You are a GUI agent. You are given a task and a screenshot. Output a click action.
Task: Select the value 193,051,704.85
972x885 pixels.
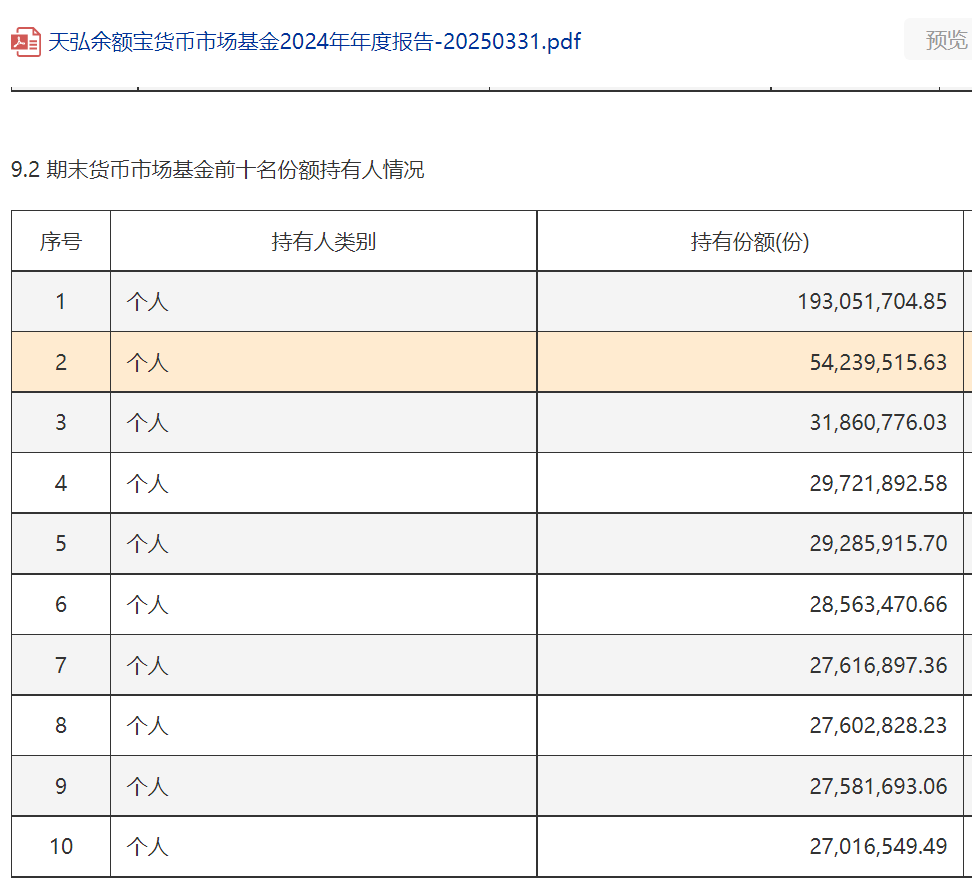872,302
